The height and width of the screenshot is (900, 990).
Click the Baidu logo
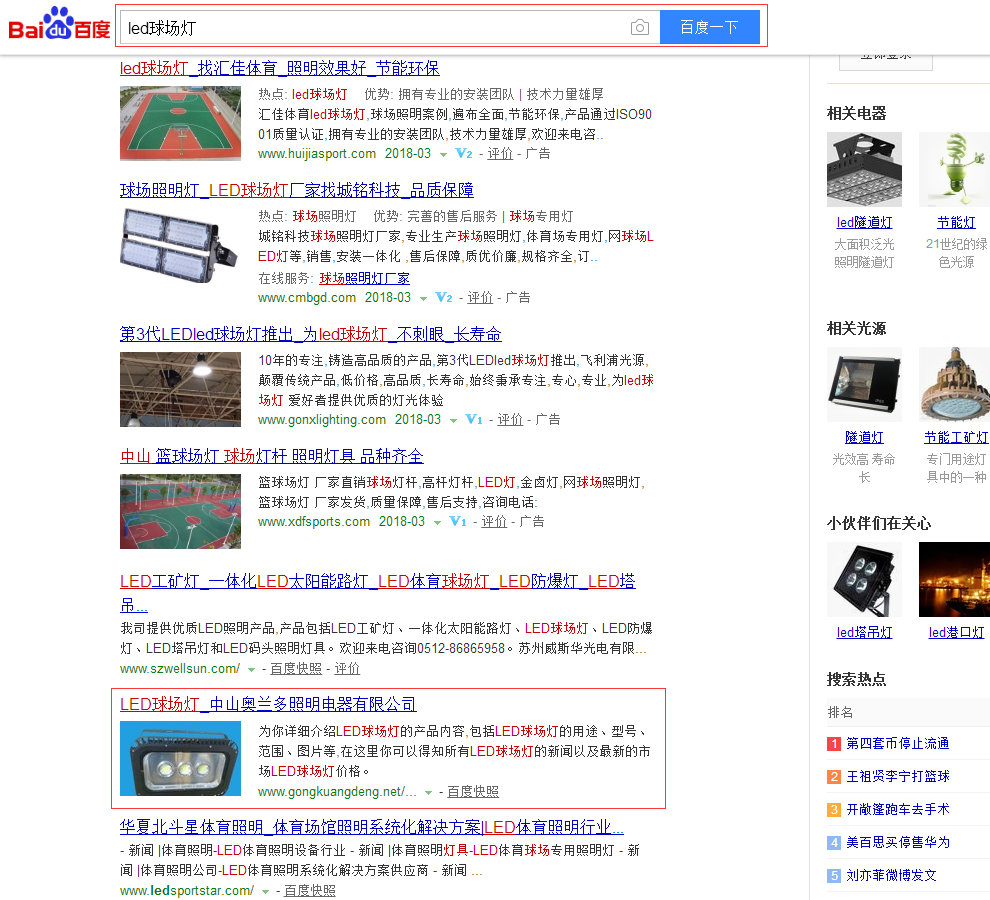tap(59, 25)
